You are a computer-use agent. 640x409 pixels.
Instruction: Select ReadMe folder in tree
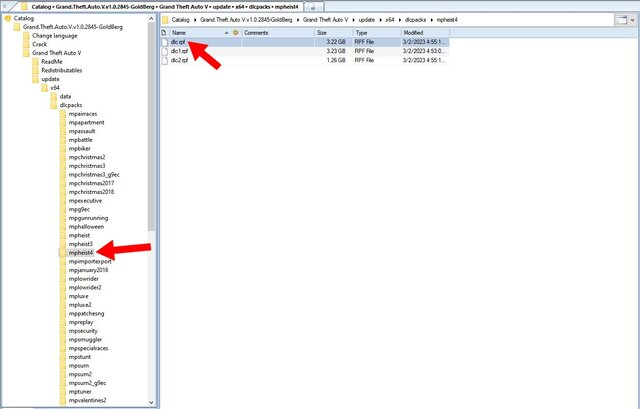click(52, 62)
